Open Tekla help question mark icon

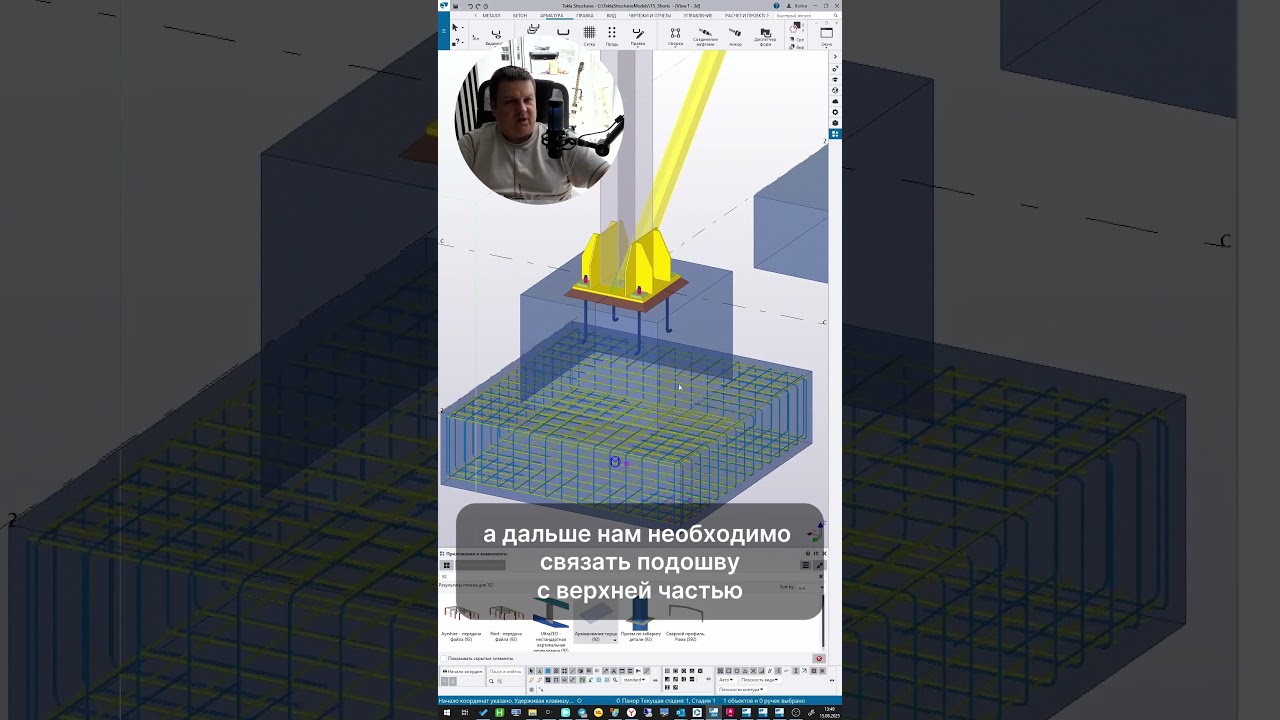pyautogui.click(x=776, y=6)
